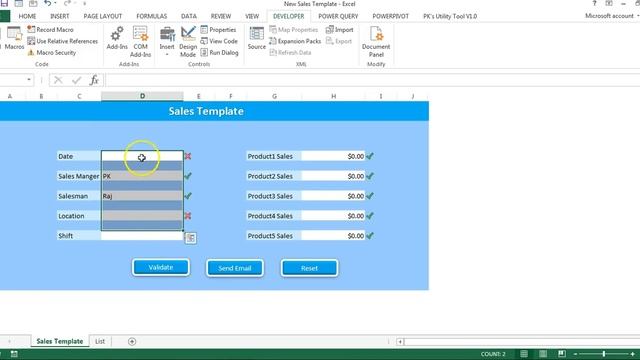Open control Properties

(x=218, y=30)
